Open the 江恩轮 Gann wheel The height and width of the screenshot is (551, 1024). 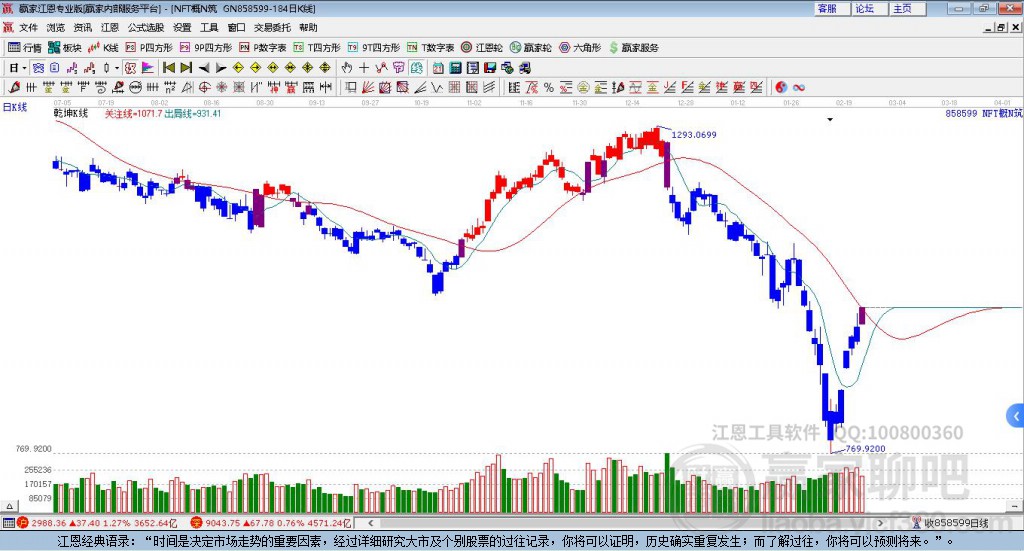482,48
